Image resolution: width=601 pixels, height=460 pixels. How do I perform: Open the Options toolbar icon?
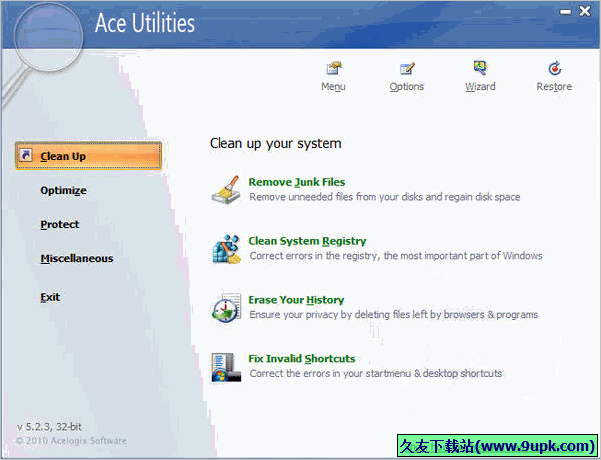coord(407,68)
